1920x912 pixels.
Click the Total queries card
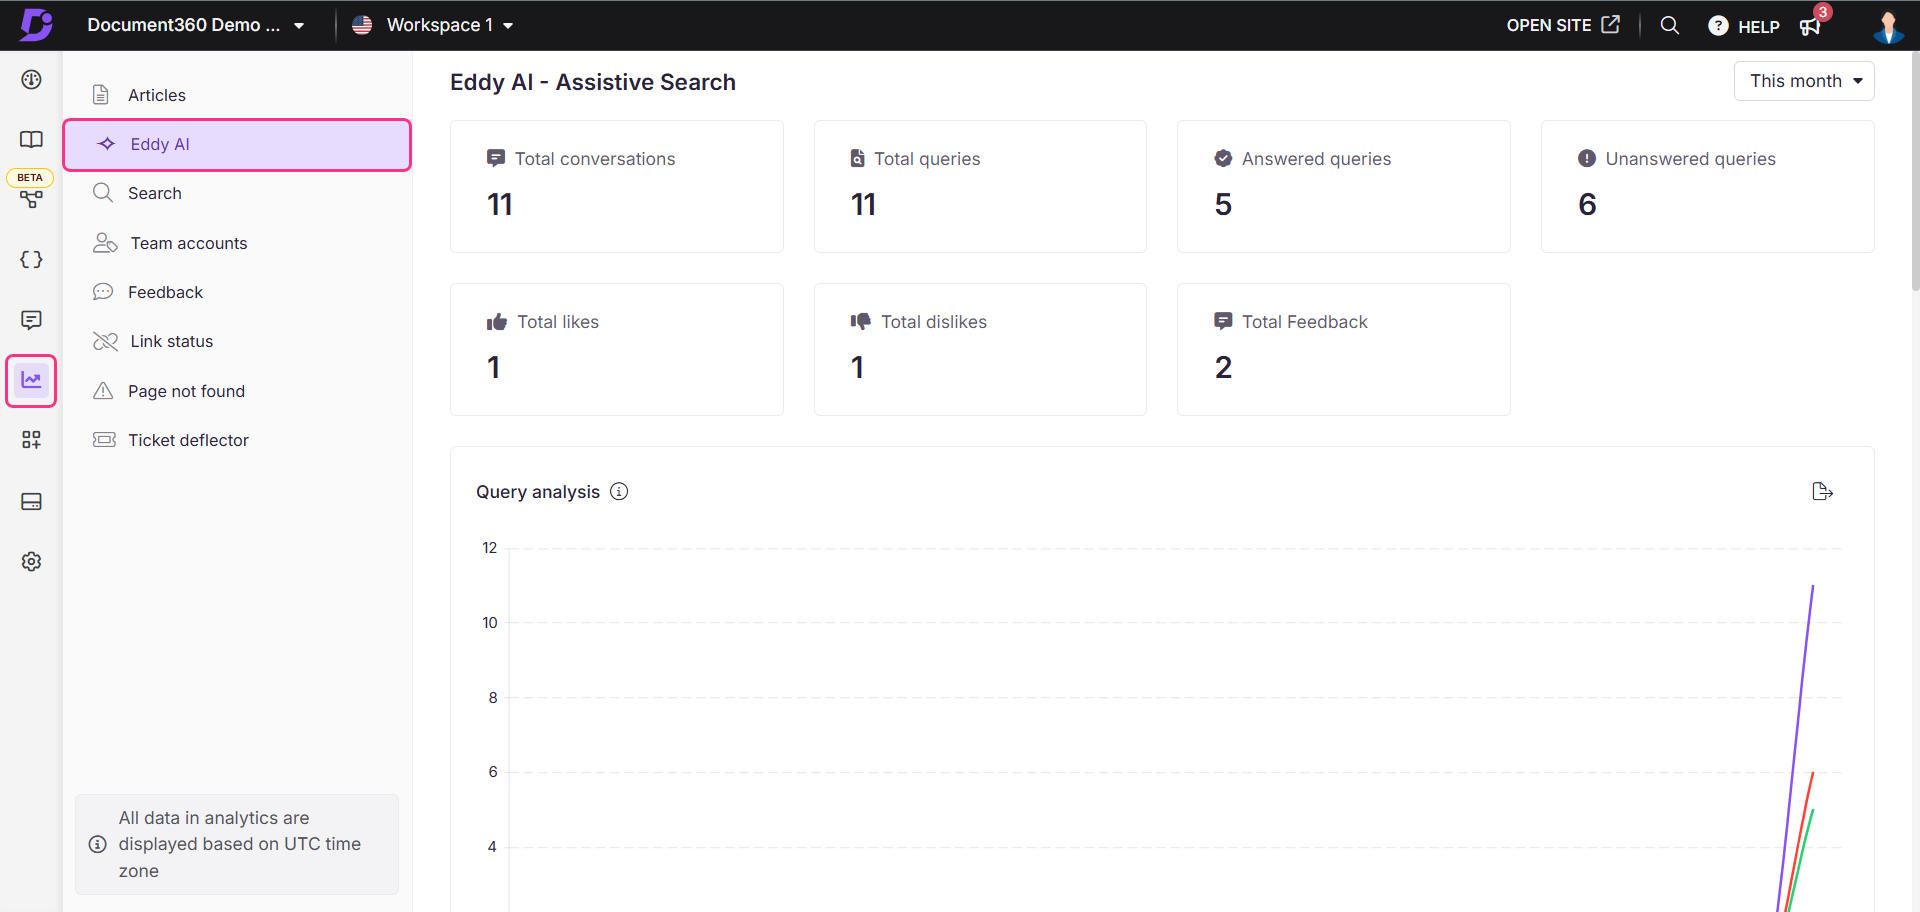980,187
